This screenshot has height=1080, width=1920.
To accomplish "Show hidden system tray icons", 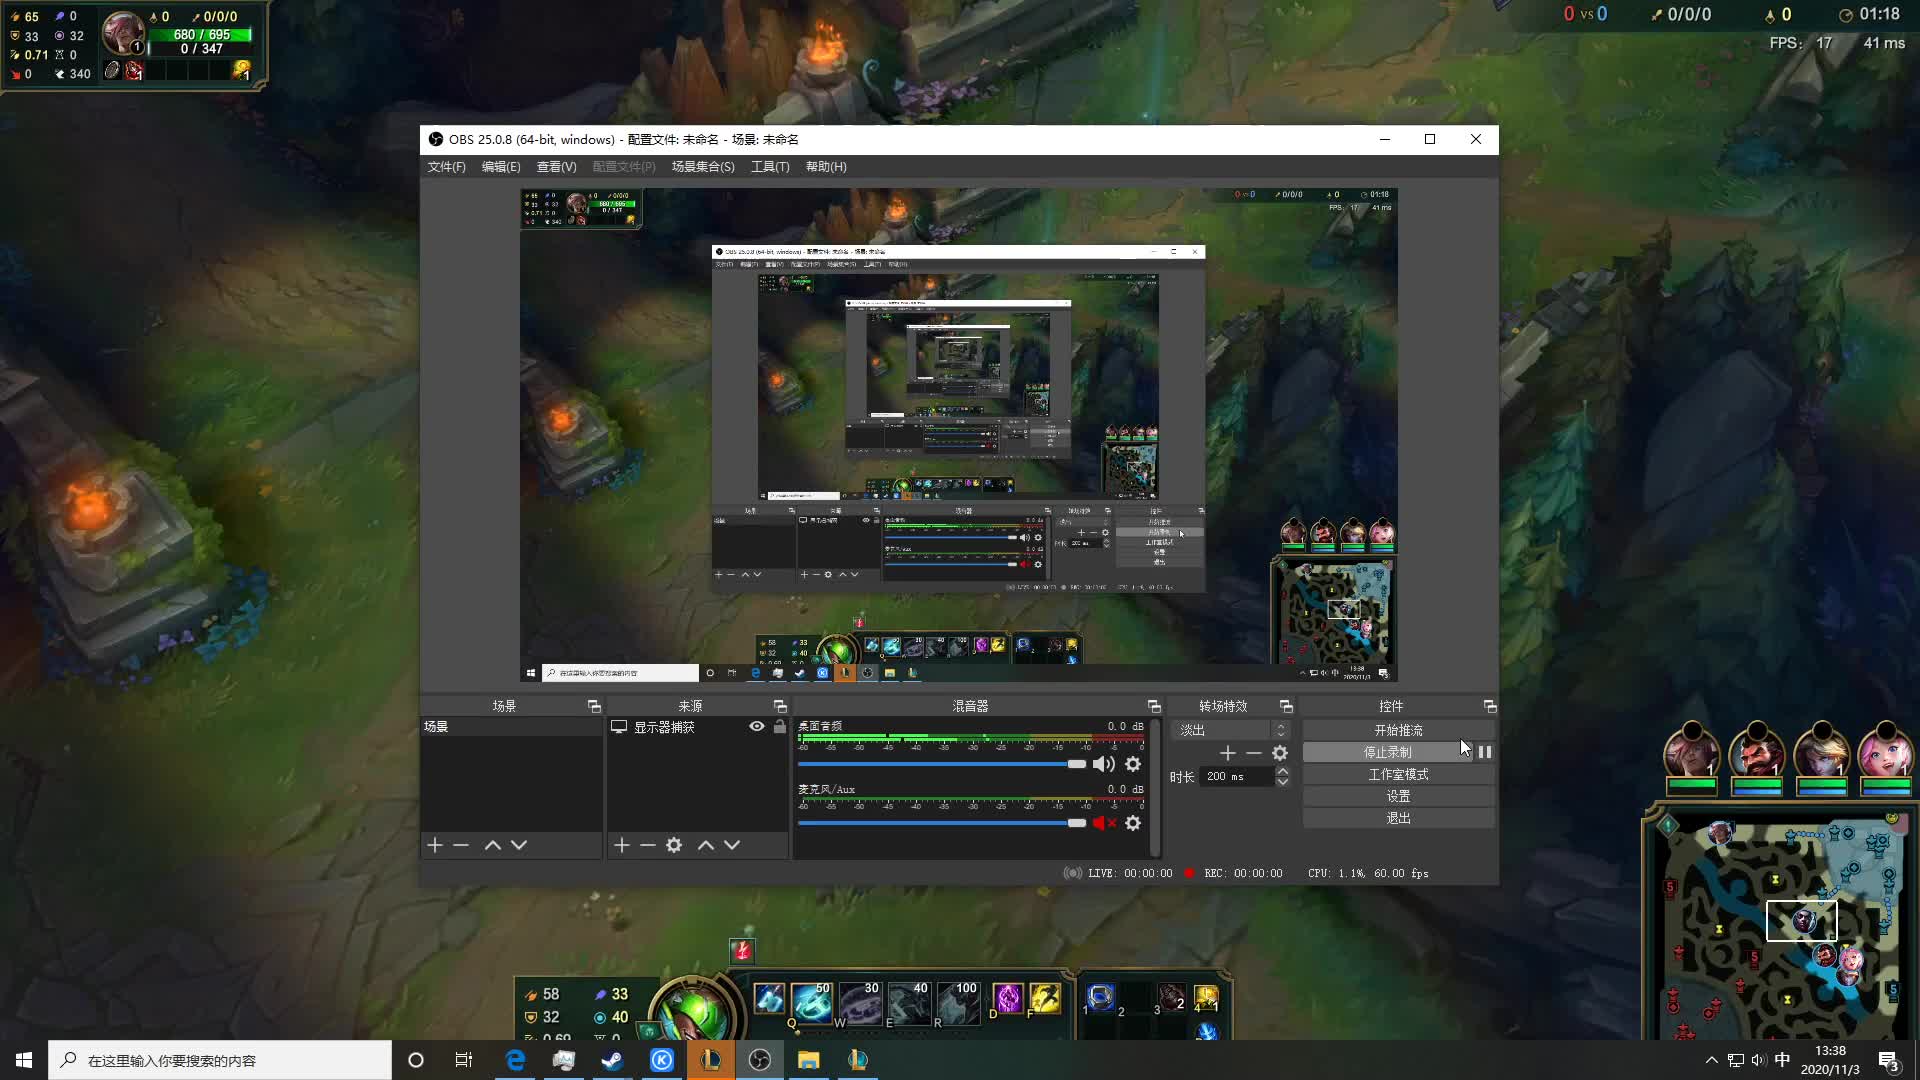I will click(x=1711, y=1060).
